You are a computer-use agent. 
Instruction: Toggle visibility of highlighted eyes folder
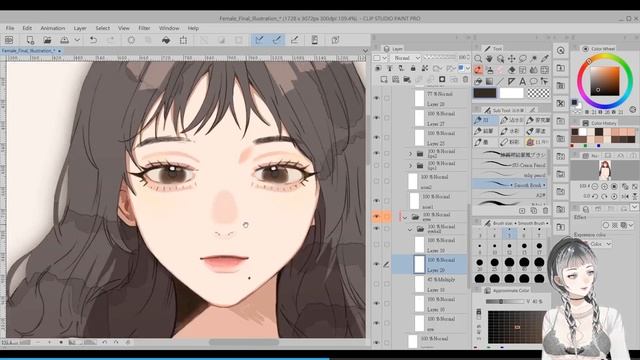pyautogui.click(x=376, y=217)
